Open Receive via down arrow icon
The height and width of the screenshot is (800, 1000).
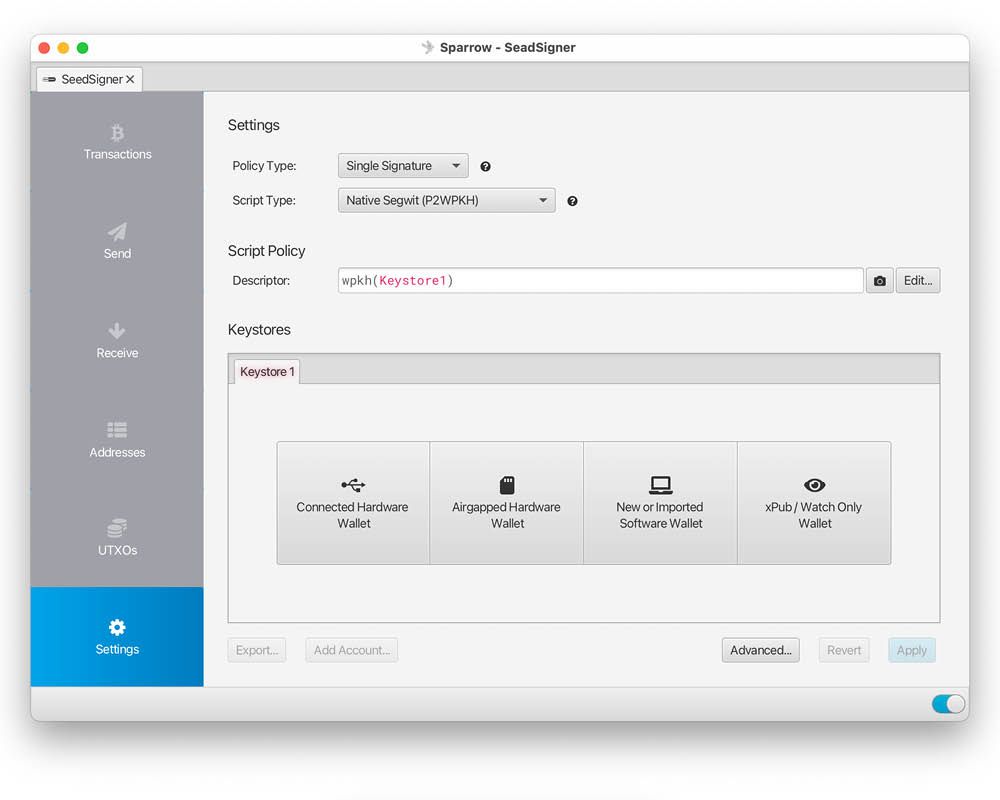coord(117,331)
